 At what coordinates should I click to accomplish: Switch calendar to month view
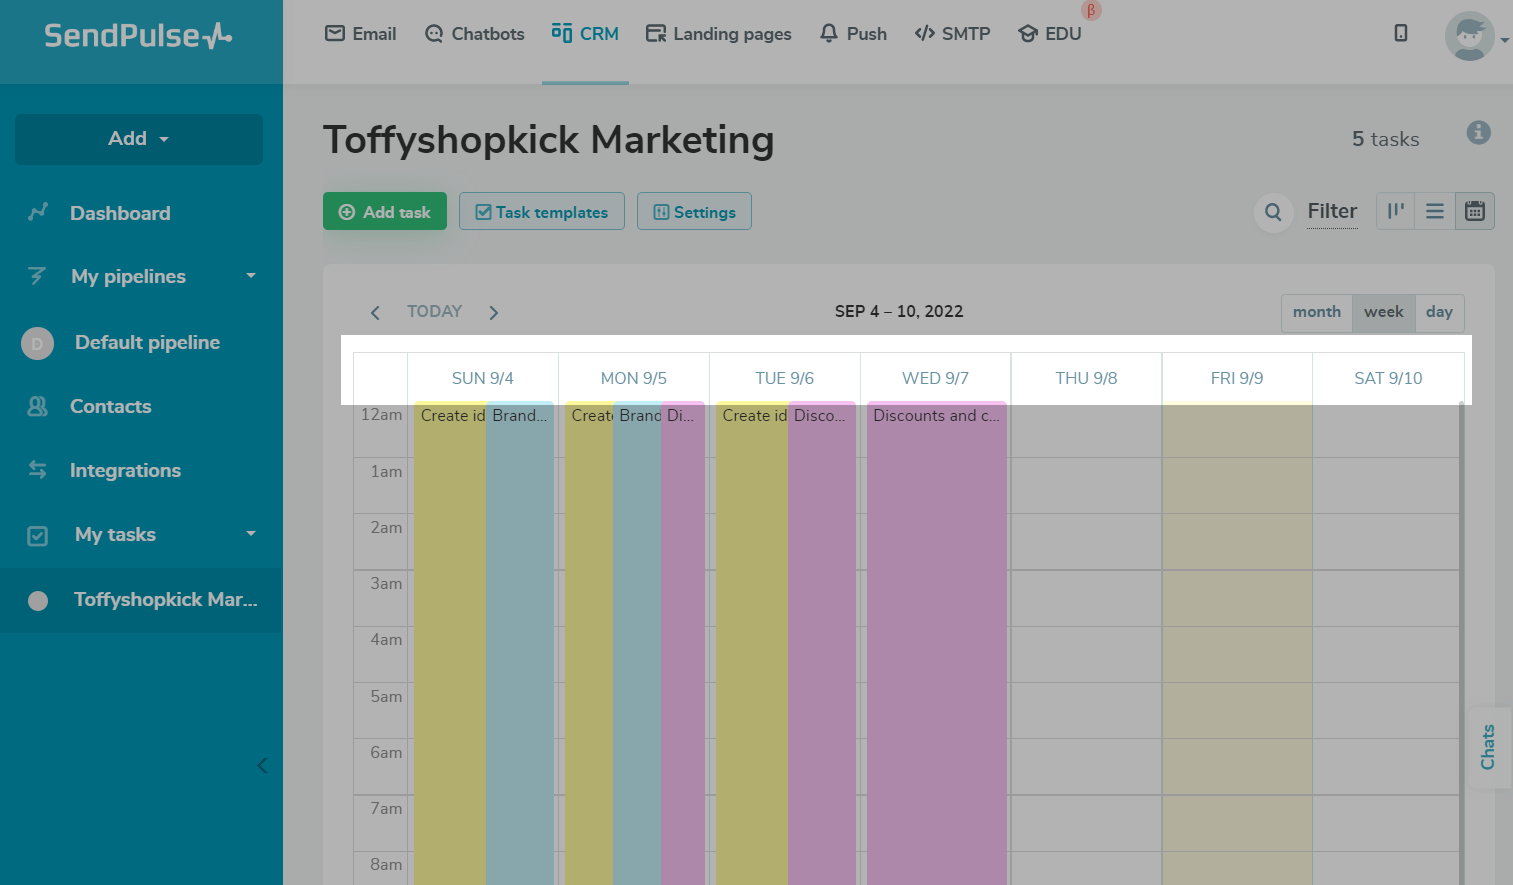pyautogui.click(x=1316, y=312)
